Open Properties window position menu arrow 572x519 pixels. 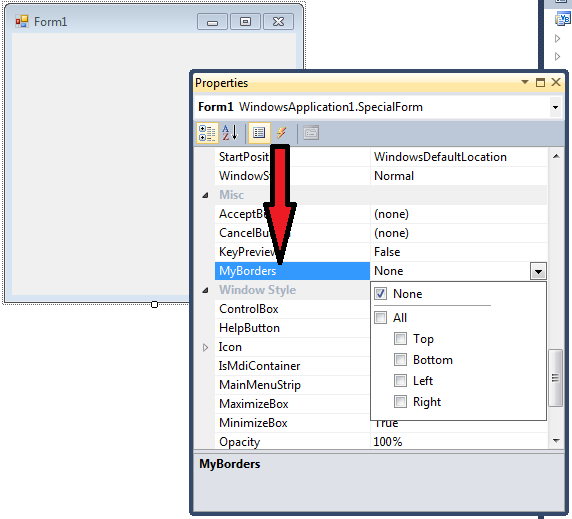(525, 82)
